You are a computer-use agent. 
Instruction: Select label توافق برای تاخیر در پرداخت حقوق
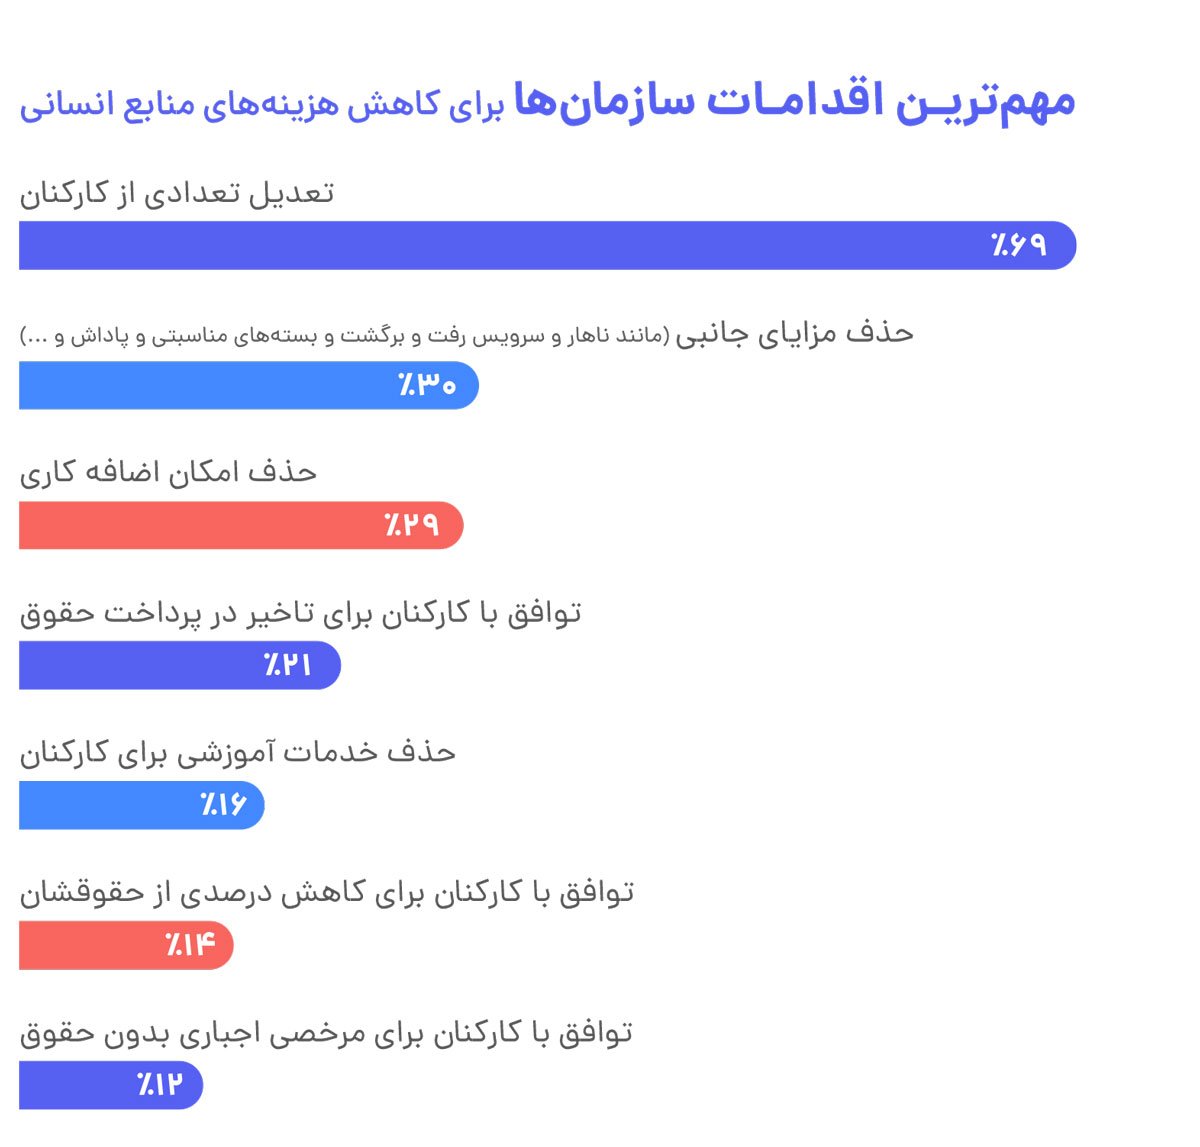[x=301, y=612]
